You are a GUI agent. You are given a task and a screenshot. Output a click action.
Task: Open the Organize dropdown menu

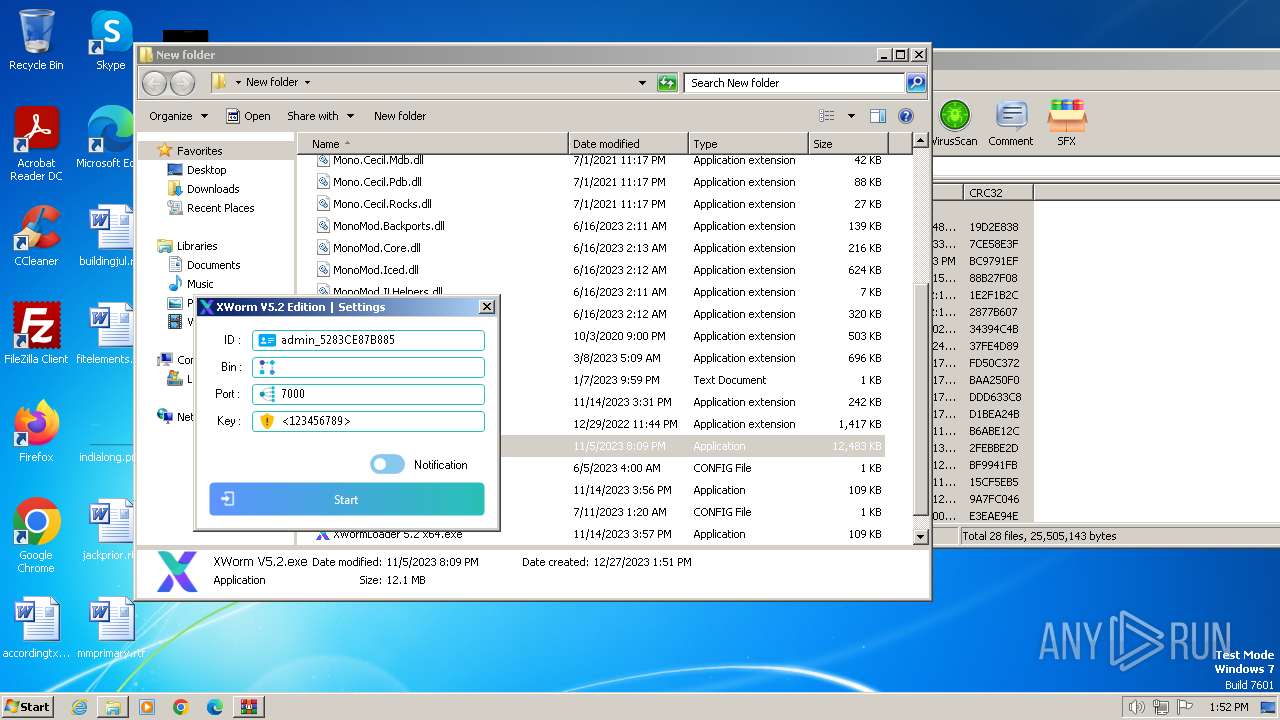point(178,116)
